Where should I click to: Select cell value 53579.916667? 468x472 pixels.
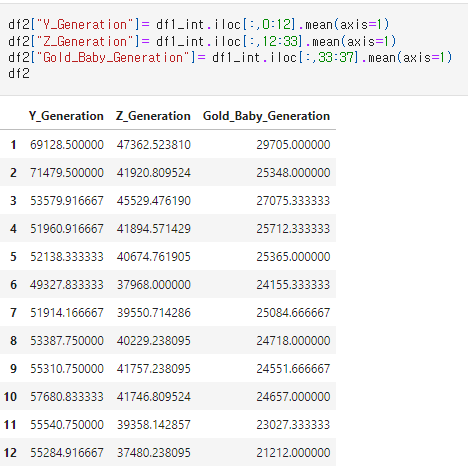tap(67, 201)
